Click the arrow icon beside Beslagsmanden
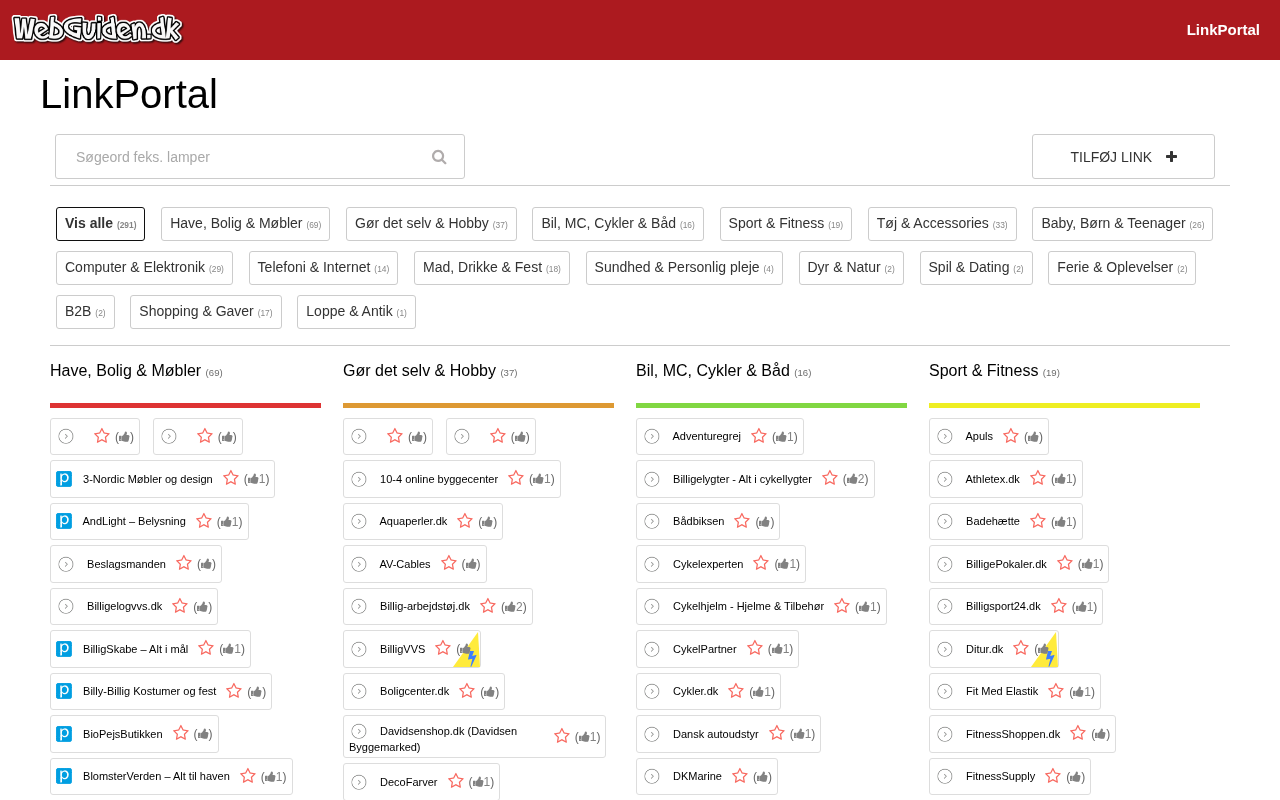 66,564
